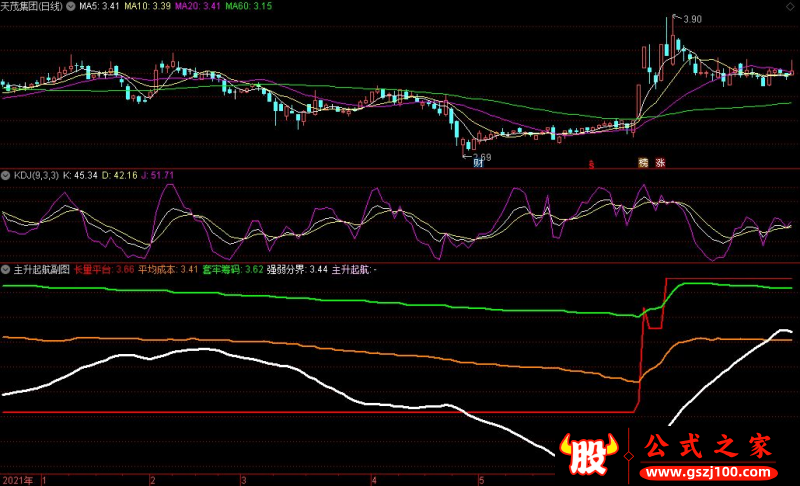Select the MA20 moving average label
Image resolution: width=800 pixels, height=486 pixels.
click(197, 7)
